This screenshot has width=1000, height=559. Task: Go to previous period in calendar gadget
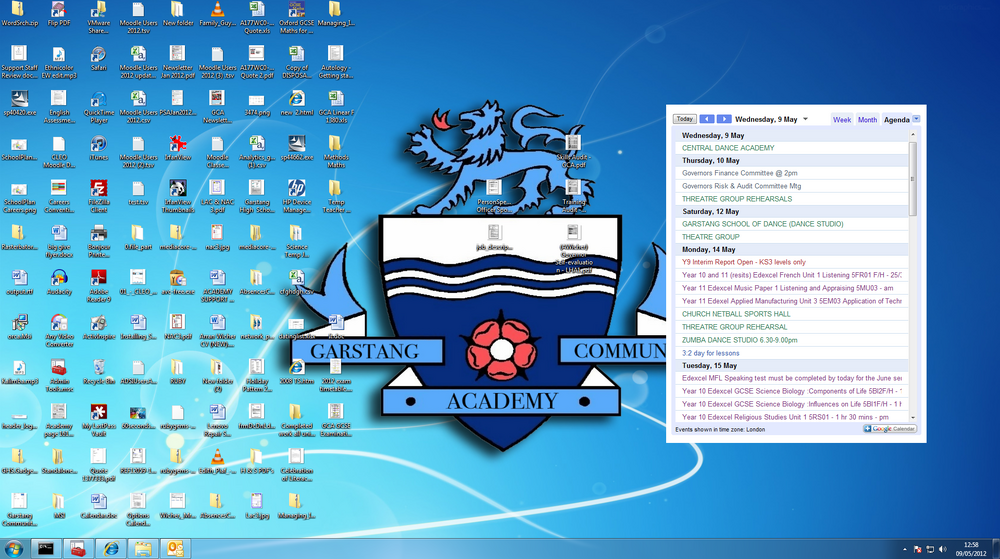[x=707, y=119]
